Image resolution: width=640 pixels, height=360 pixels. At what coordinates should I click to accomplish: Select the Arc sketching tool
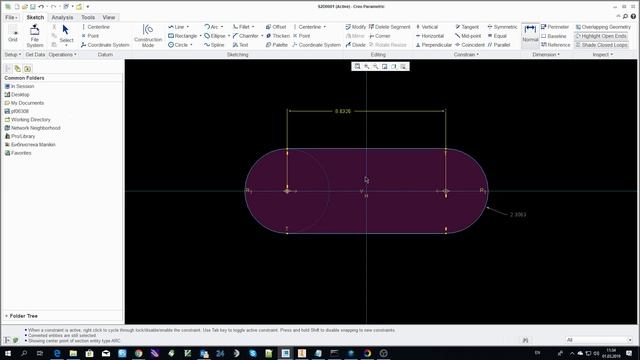tap(211, 27)
